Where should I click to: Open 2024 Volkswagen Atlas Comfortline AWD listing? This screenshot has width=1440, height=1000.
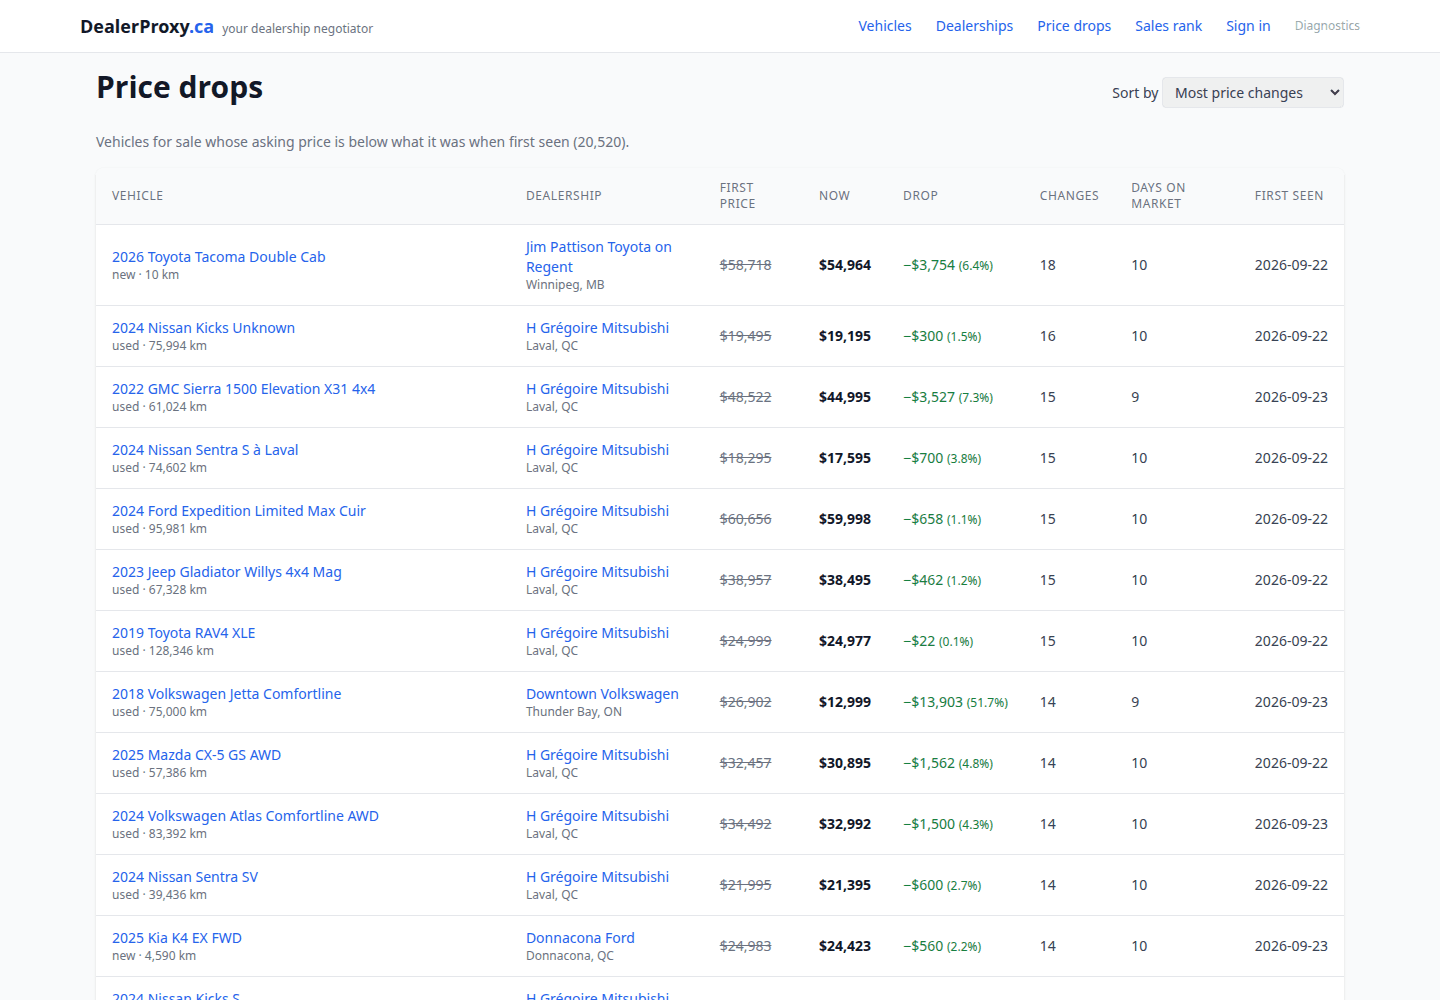[x=245, y=816]
